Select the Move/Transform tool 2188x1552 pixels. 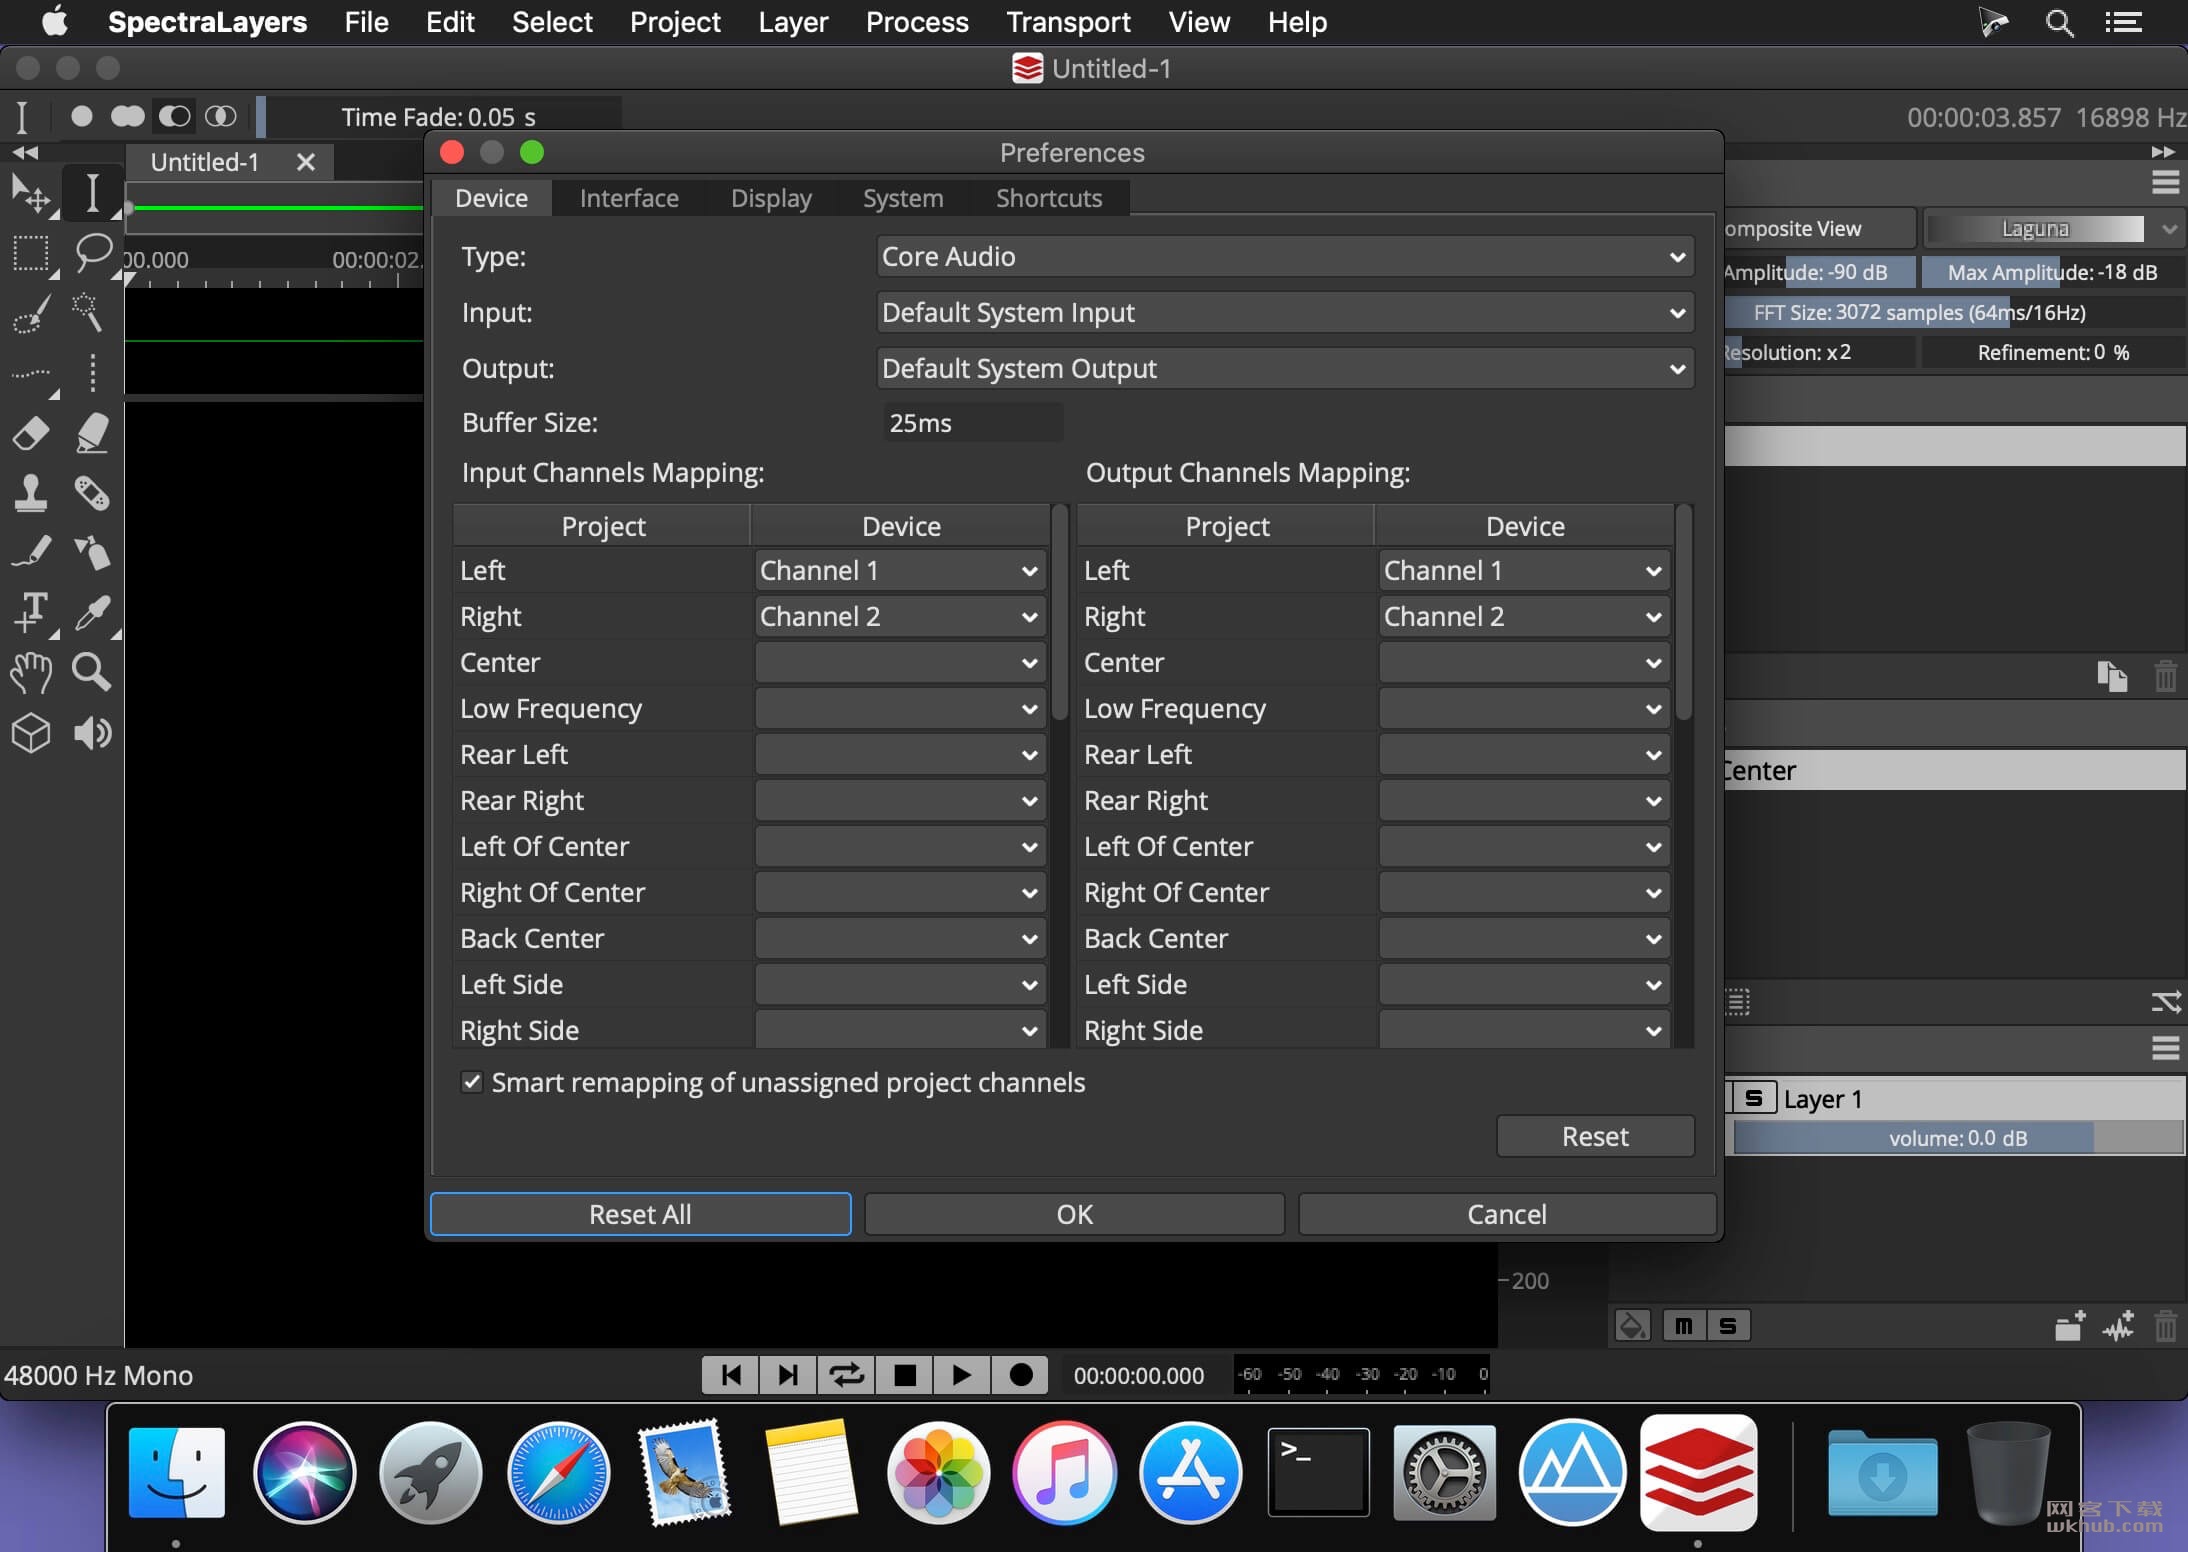tap(31, 194)
